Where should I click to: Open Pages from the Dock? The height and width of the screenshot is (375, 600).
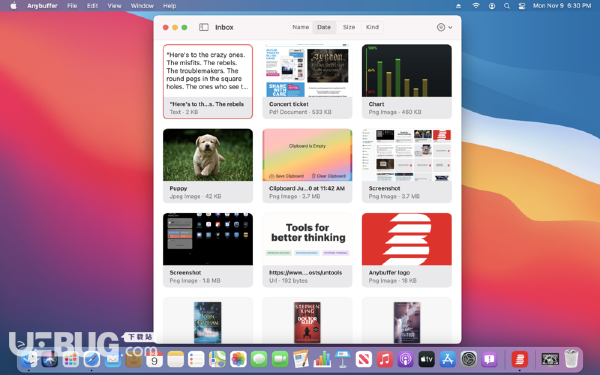click(301, 359)
